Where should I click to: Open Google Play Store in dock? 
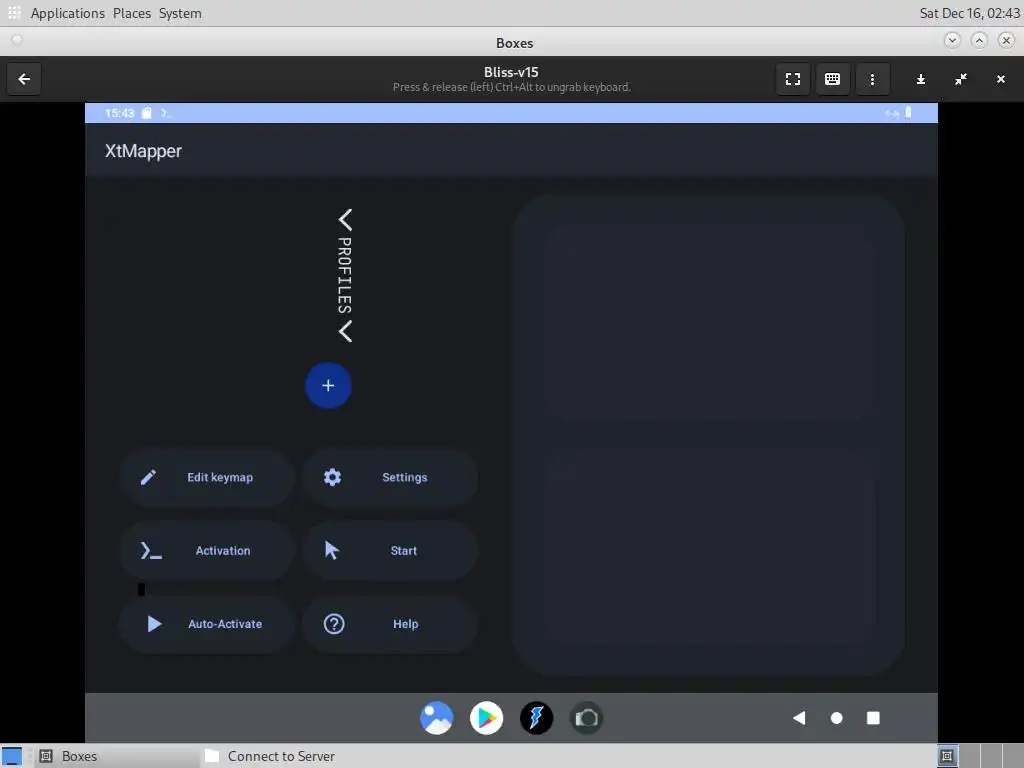[487, 718]
